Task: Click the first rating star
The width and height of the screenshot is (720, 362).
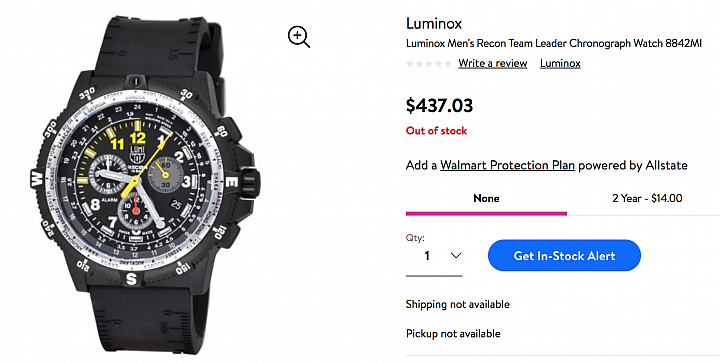Action: click(x=410, y=64)
